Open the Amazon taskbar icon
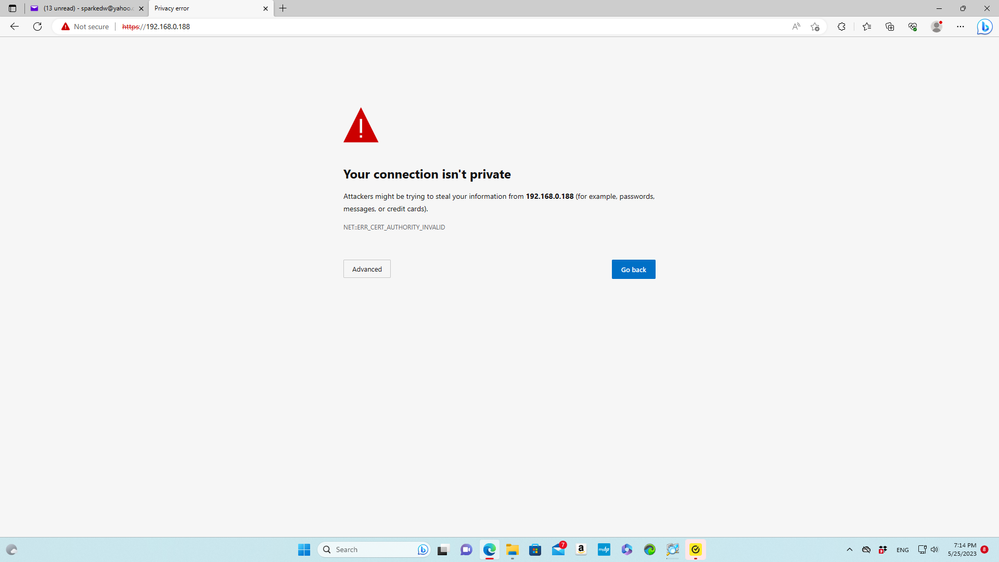The height and width of the screenshot is (562, 999). pos(581,549)
